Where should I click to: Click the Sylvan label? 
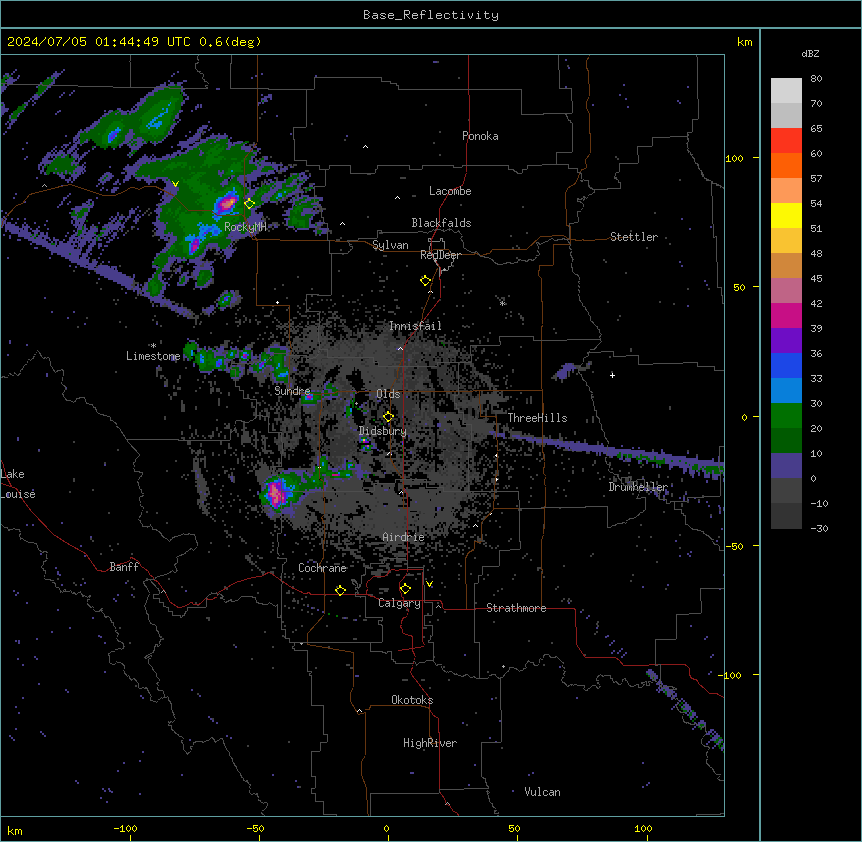tap(390, 245)
